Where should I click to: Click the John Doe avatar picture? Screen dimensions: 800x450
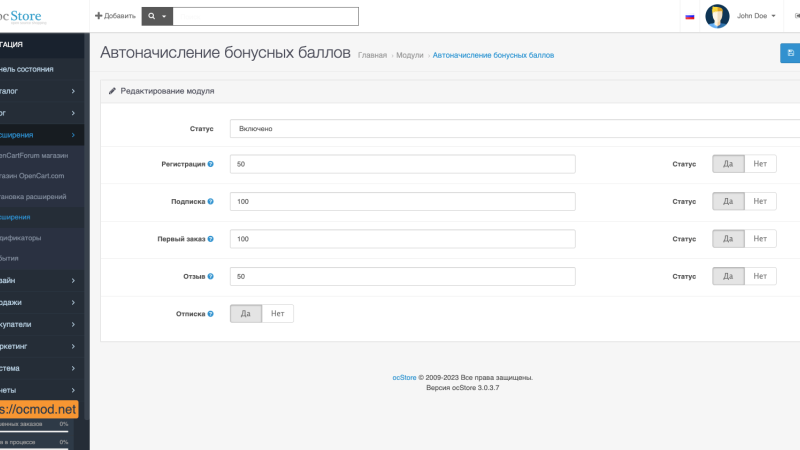click(717, 16)
